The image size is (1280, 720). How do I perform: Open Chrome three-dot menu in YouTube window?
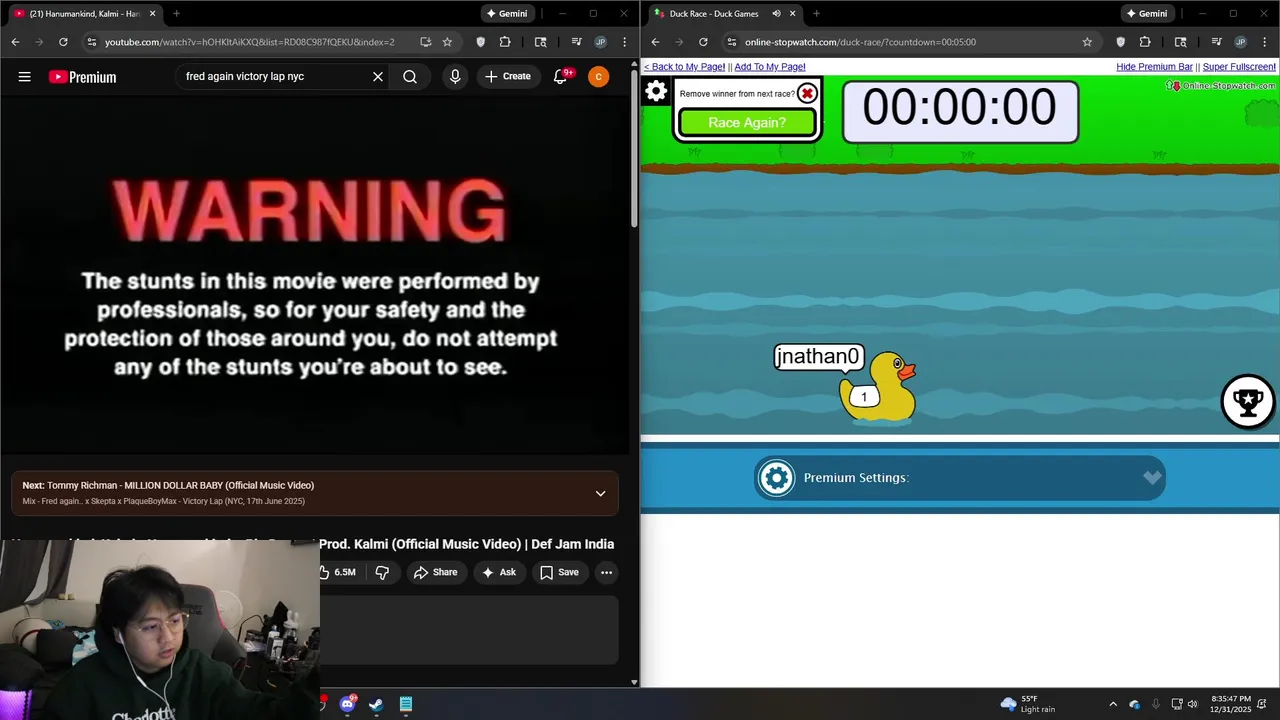click(623, 42)
